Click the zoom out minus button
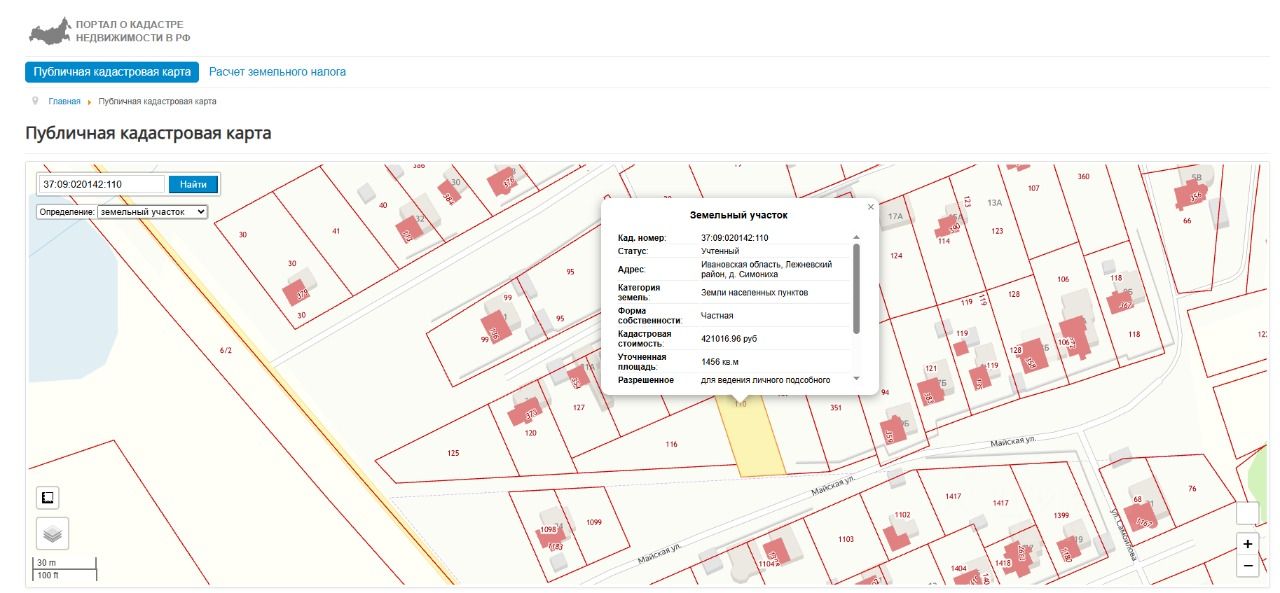 click(x=1247, y=566)
